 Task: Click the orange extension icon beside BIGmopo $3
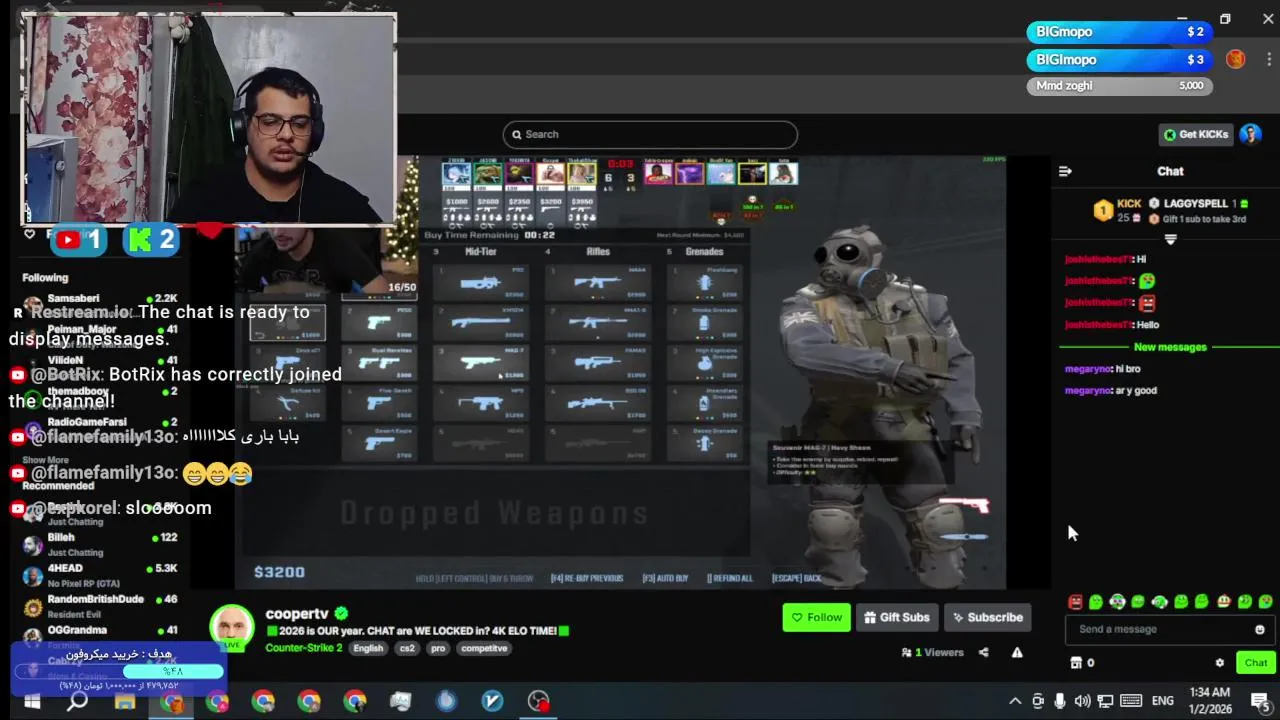[1236, 59]
